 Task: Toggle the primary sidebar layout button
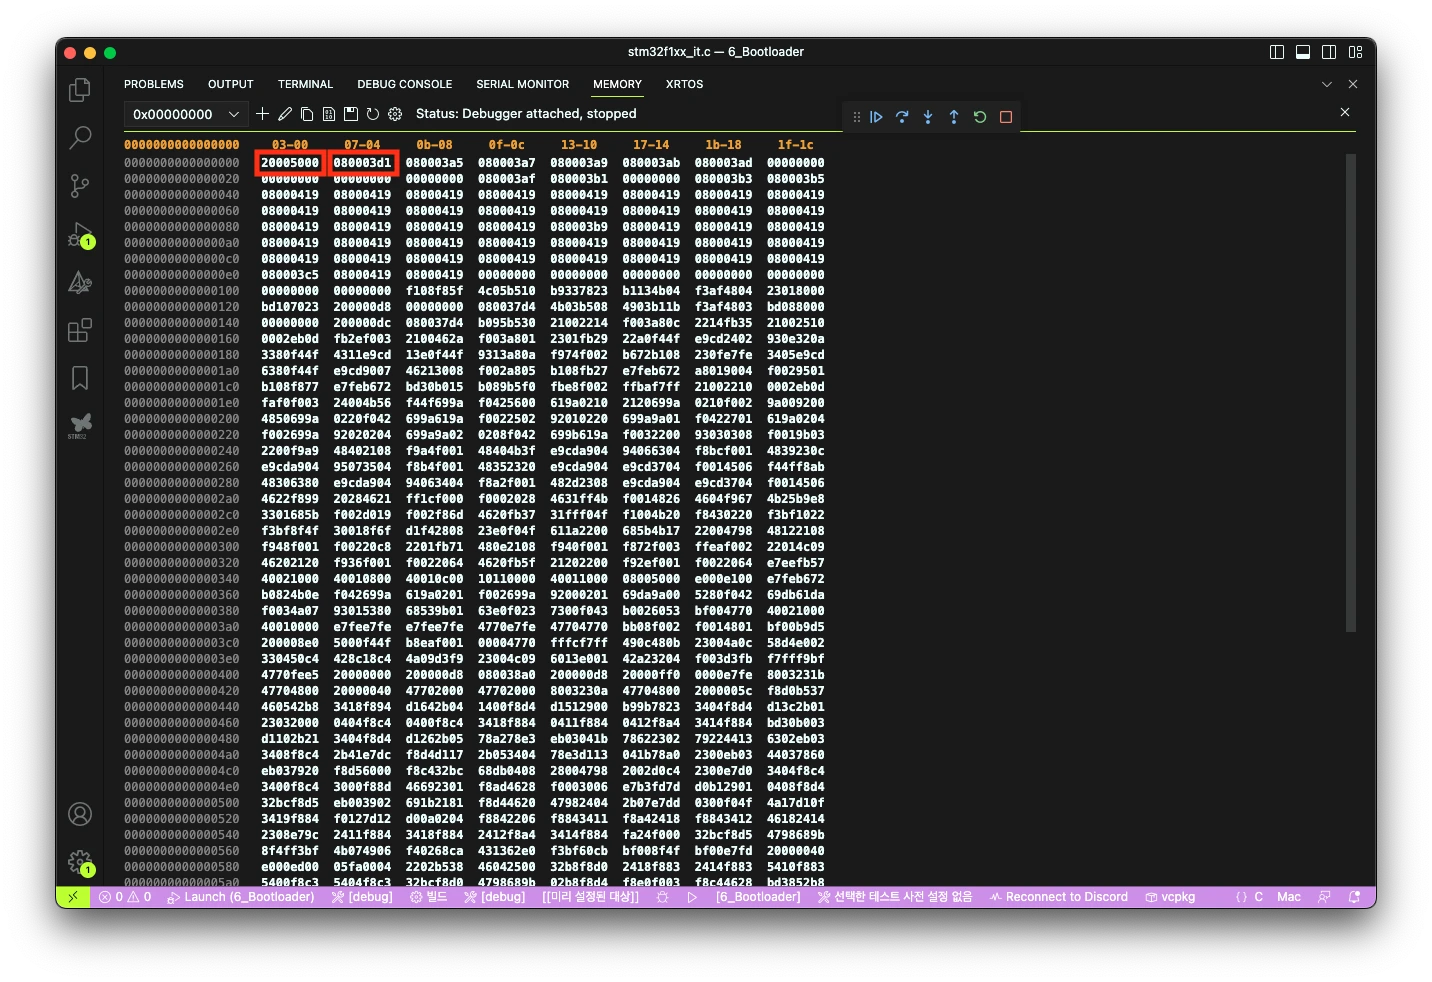[1277, 52]
